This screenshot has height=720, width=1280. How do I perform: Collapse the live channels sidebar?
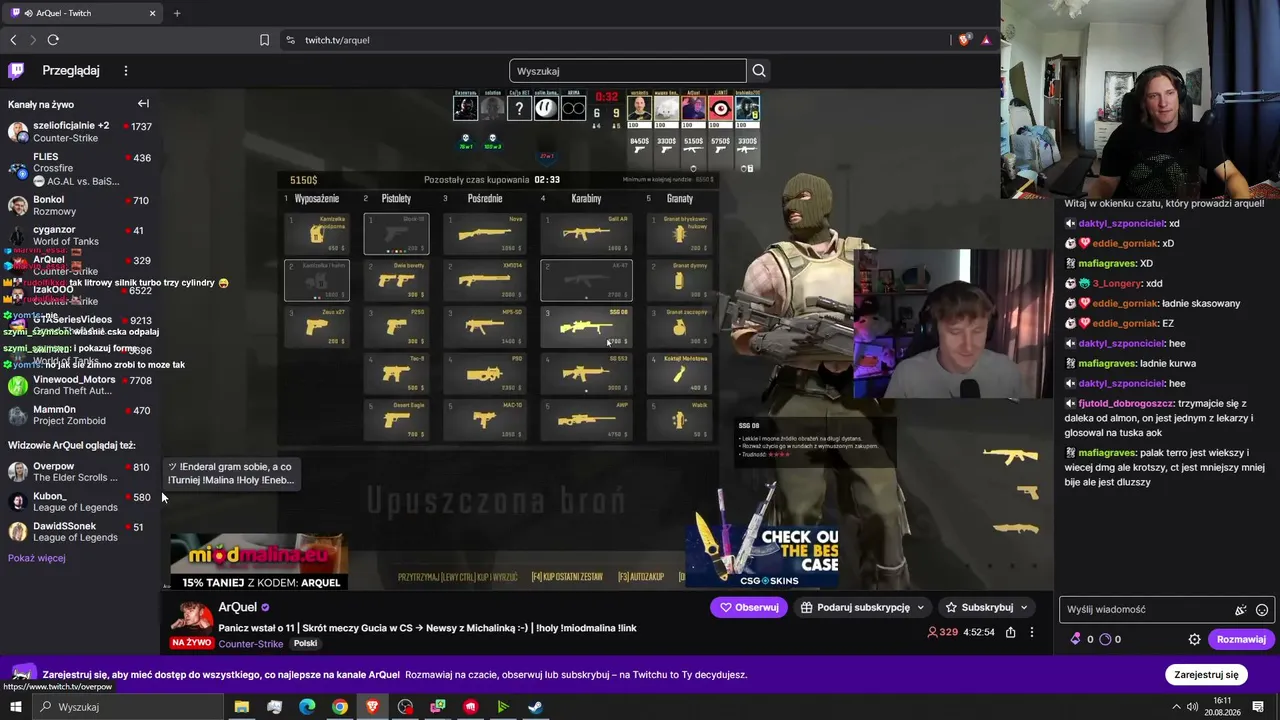pos(143,104)
